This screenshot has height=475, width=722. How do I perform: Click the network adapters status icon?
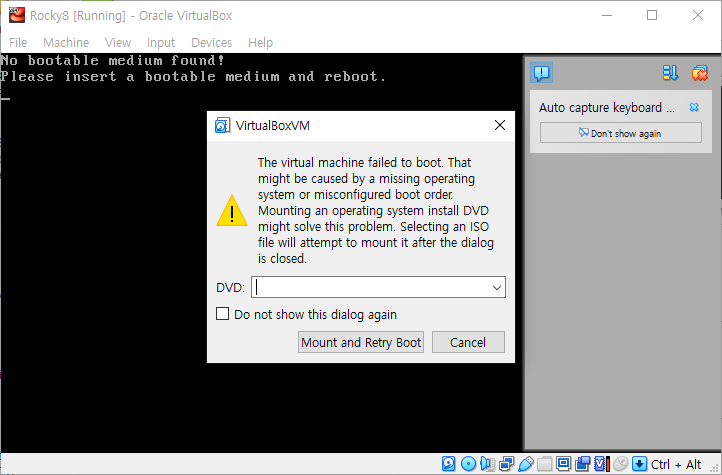(x=507, y=463)
